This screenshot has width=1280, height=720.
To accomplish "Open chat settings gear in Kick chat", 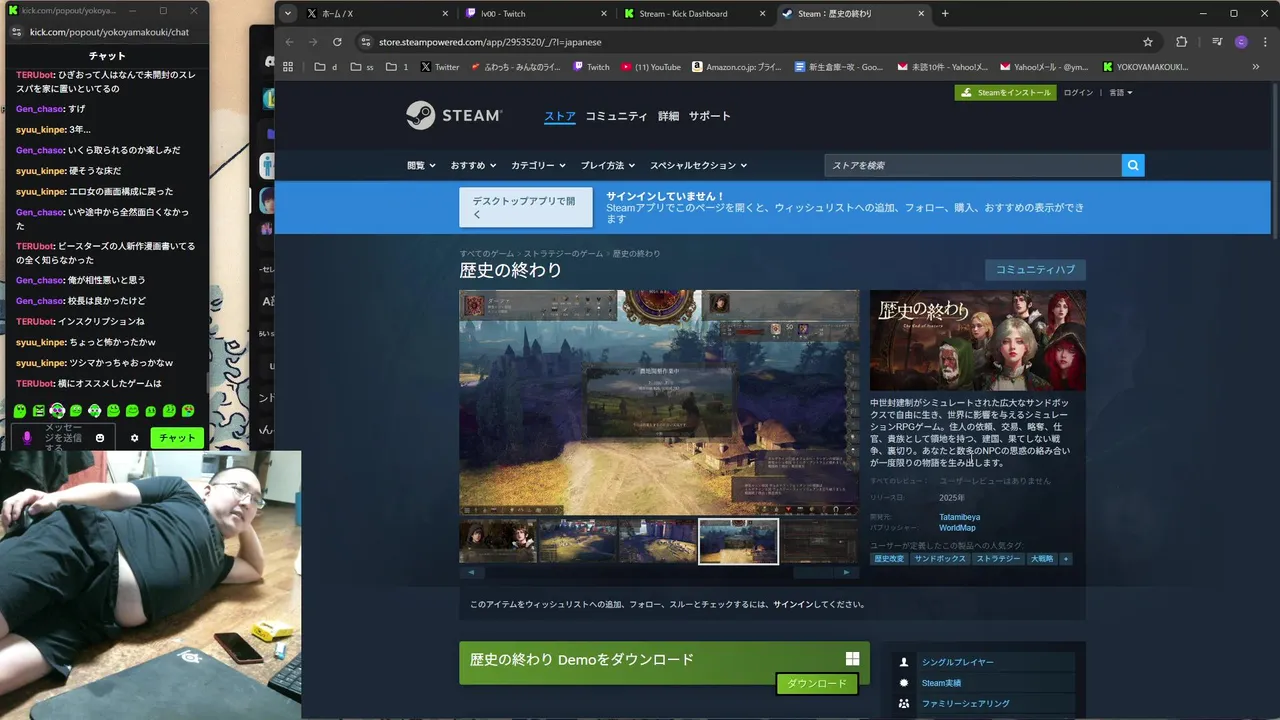I will pyautogui.click(x=135, y=438).
